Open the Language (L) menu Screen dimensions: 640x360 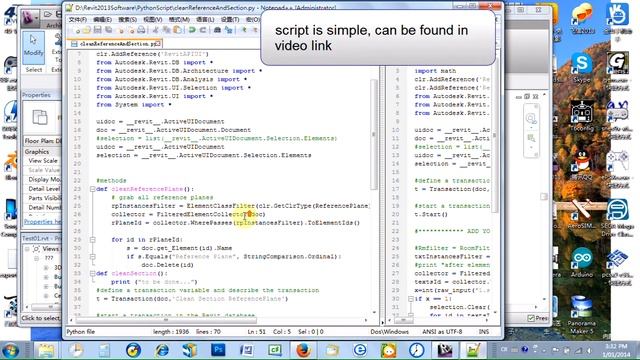point(205,19)
